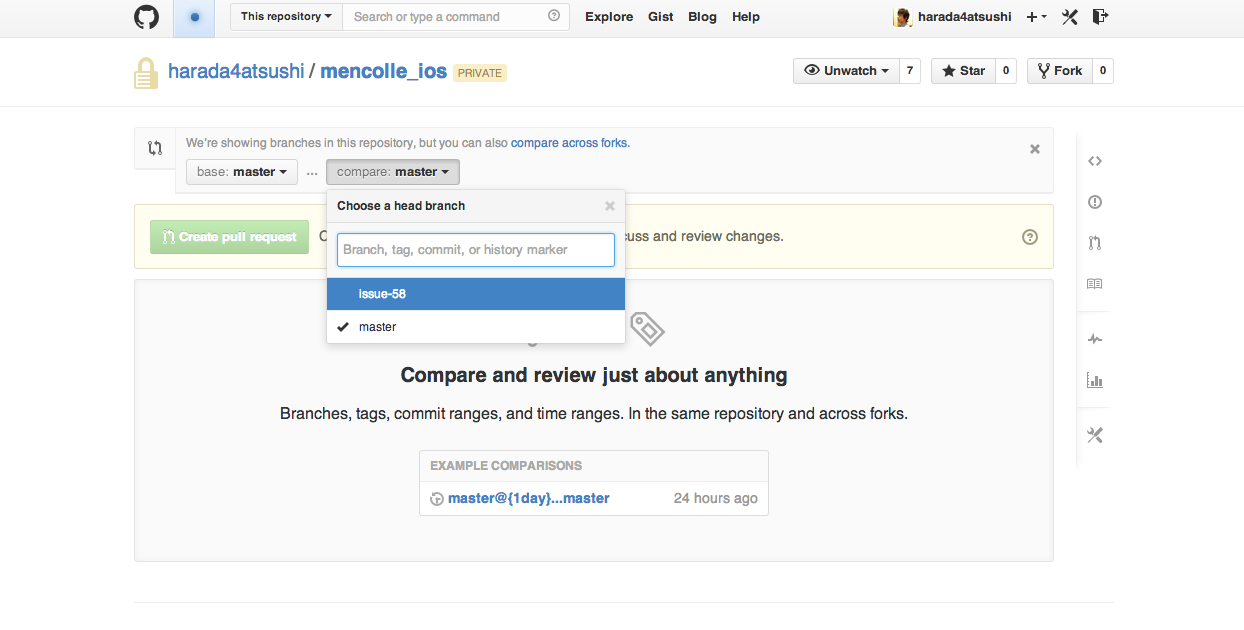
Task: View repository Pulse activity icon
Action: [1095, 338]
